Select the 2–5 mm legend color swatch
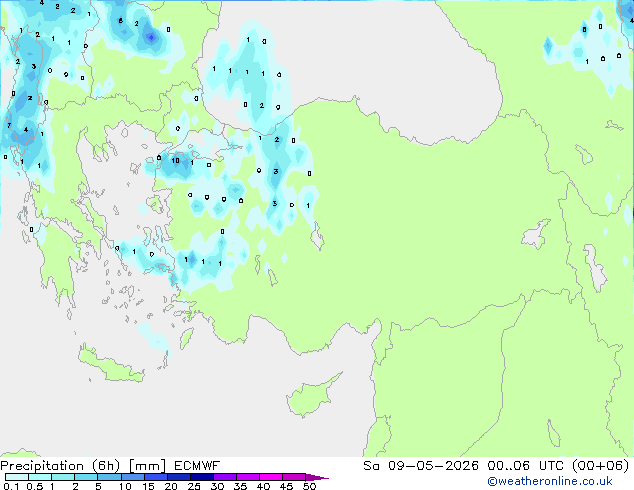Viewport: 634px width, 490px height. click(x=86, y=477)
